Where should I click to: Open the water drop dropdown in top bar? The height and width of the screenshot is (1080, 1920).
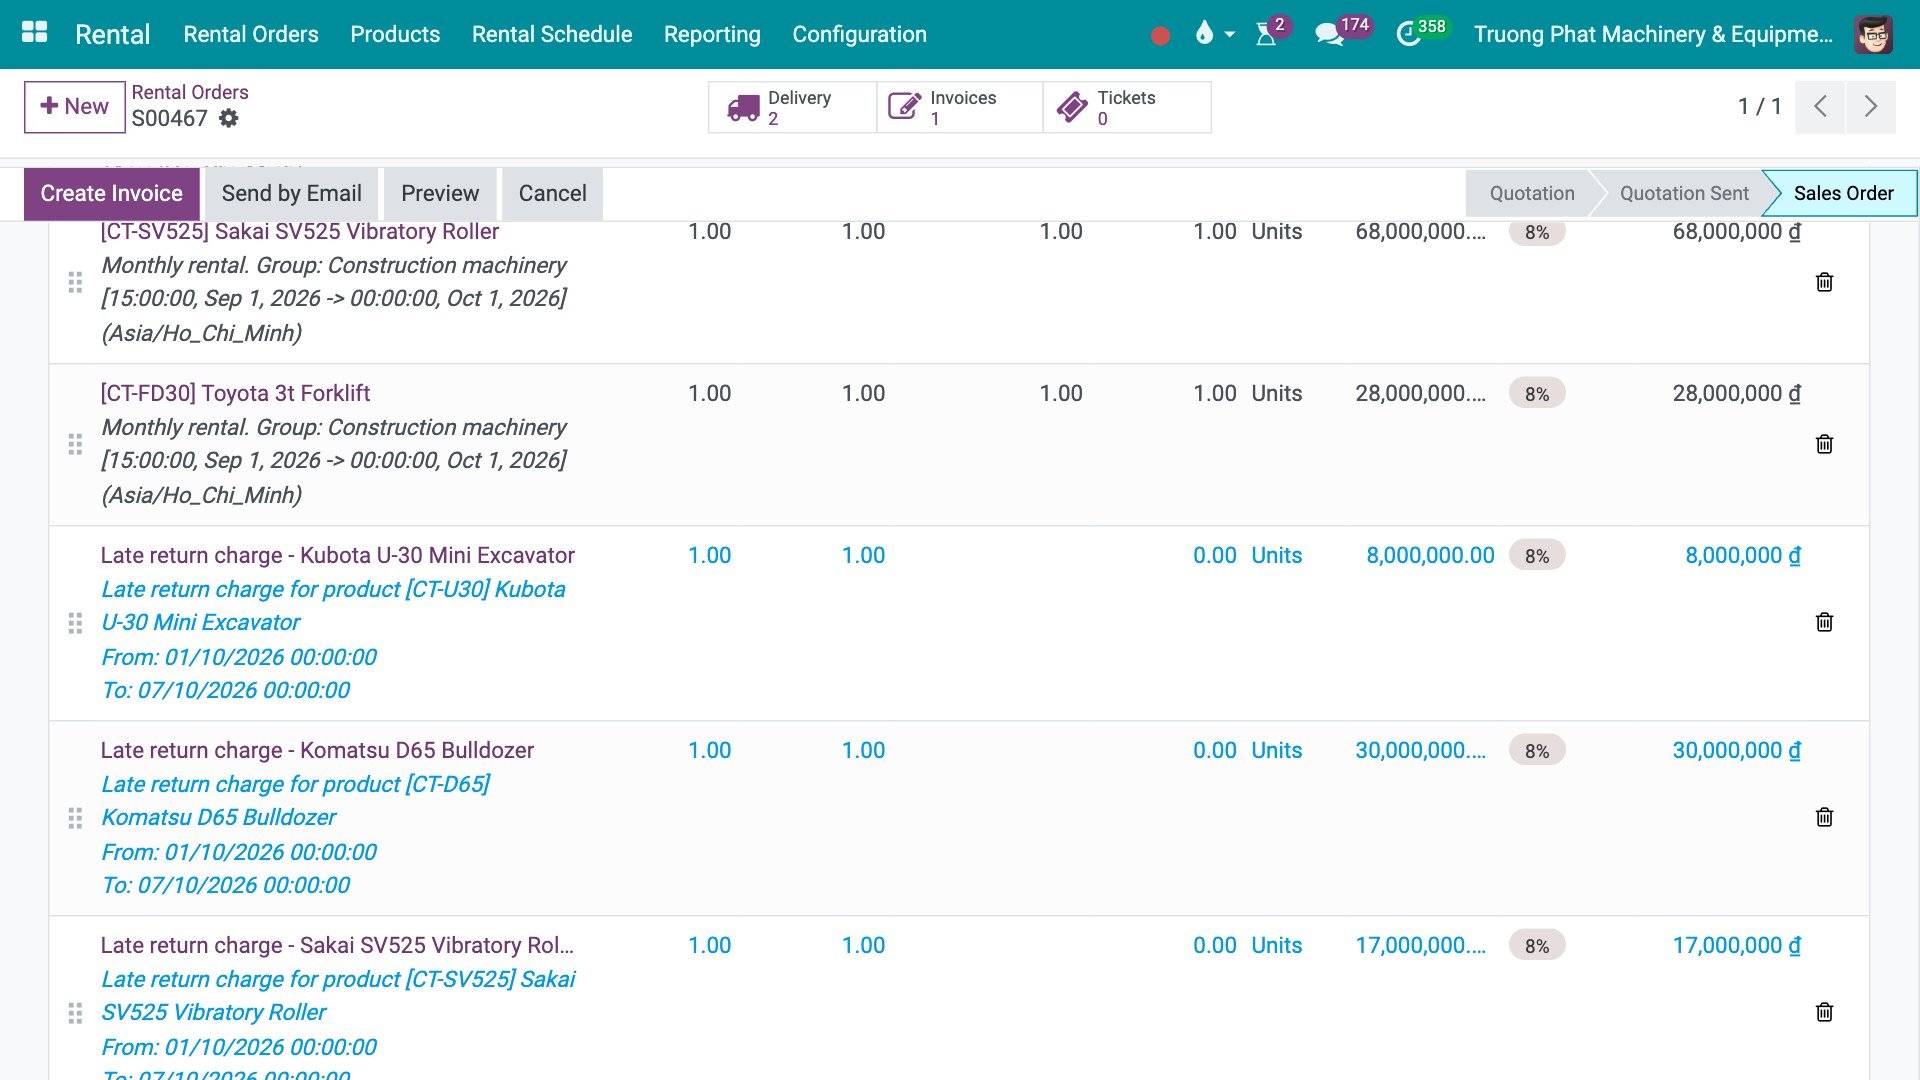pyautogui.click(x=1214, y=34)
